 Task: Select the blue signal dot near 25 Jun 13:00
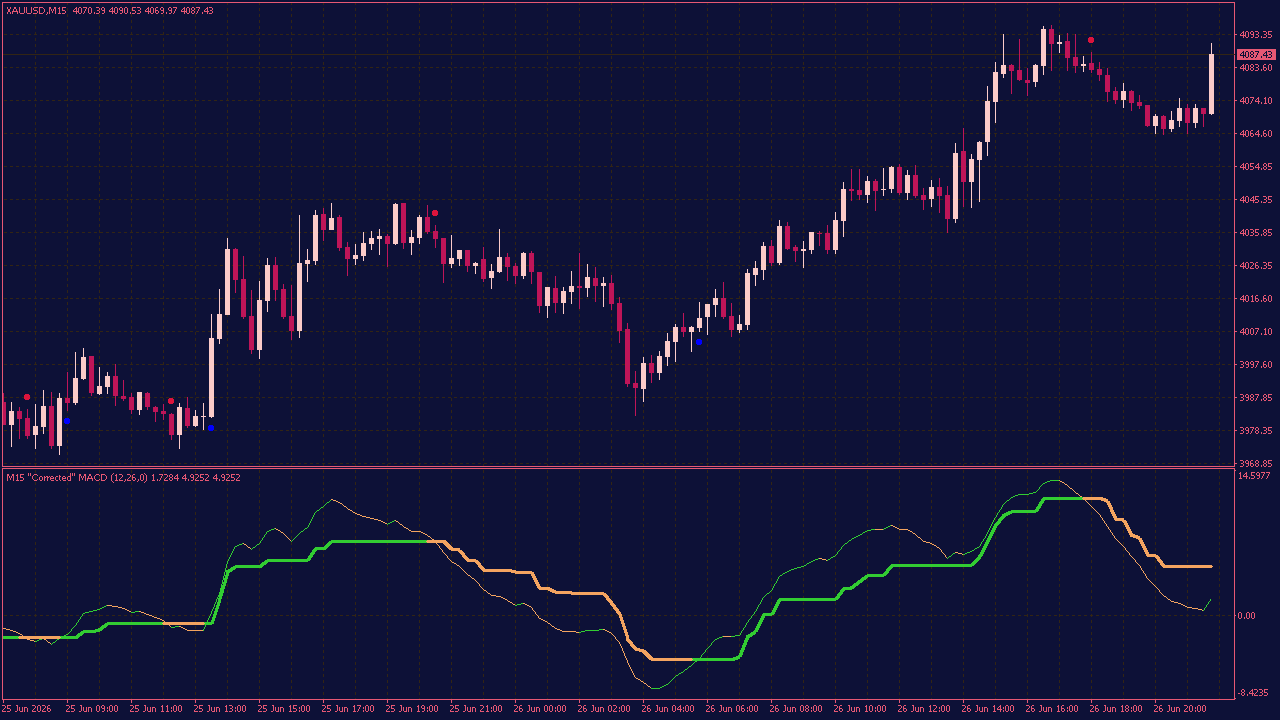[x=210, y=428]
